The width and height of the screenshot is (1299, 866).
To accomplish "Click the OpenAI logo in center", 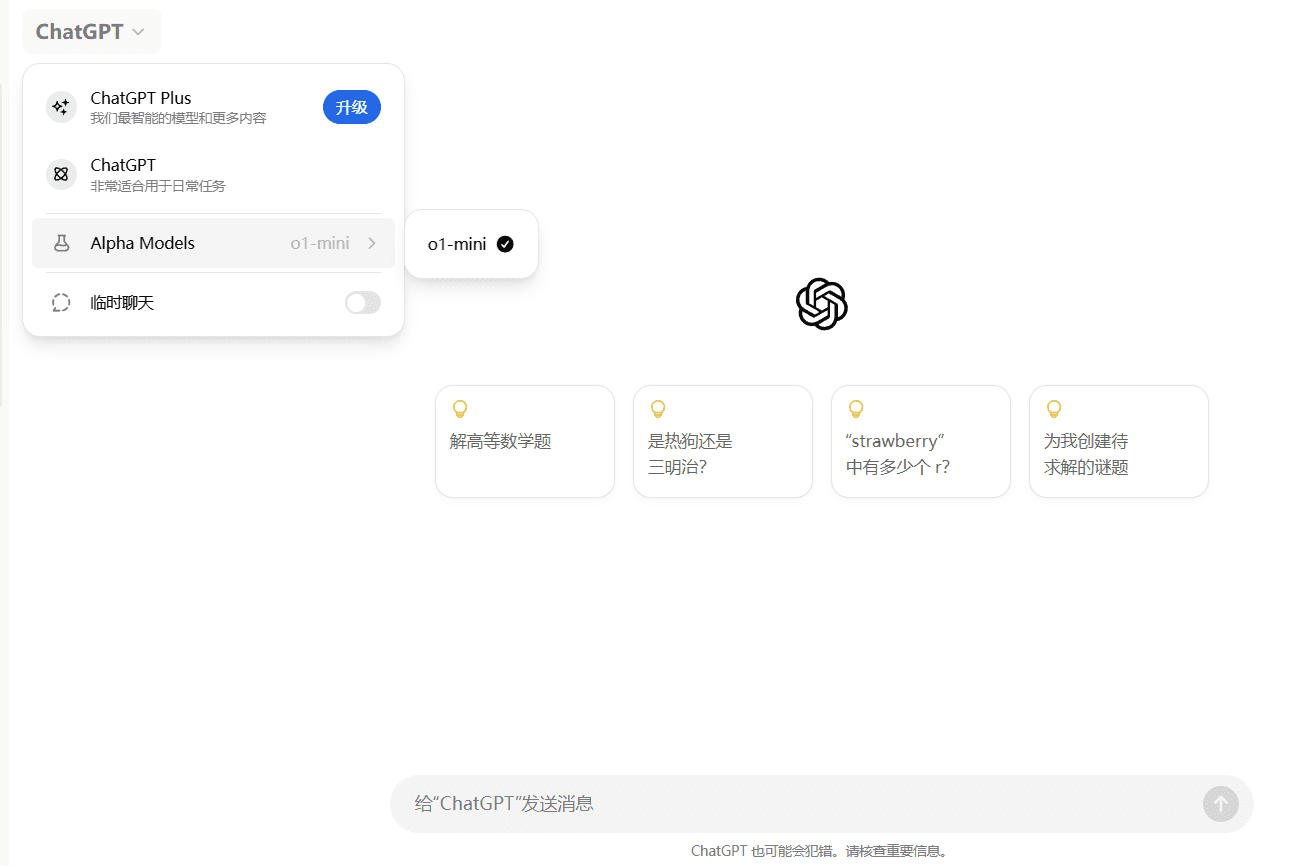I will pos(821,303).
